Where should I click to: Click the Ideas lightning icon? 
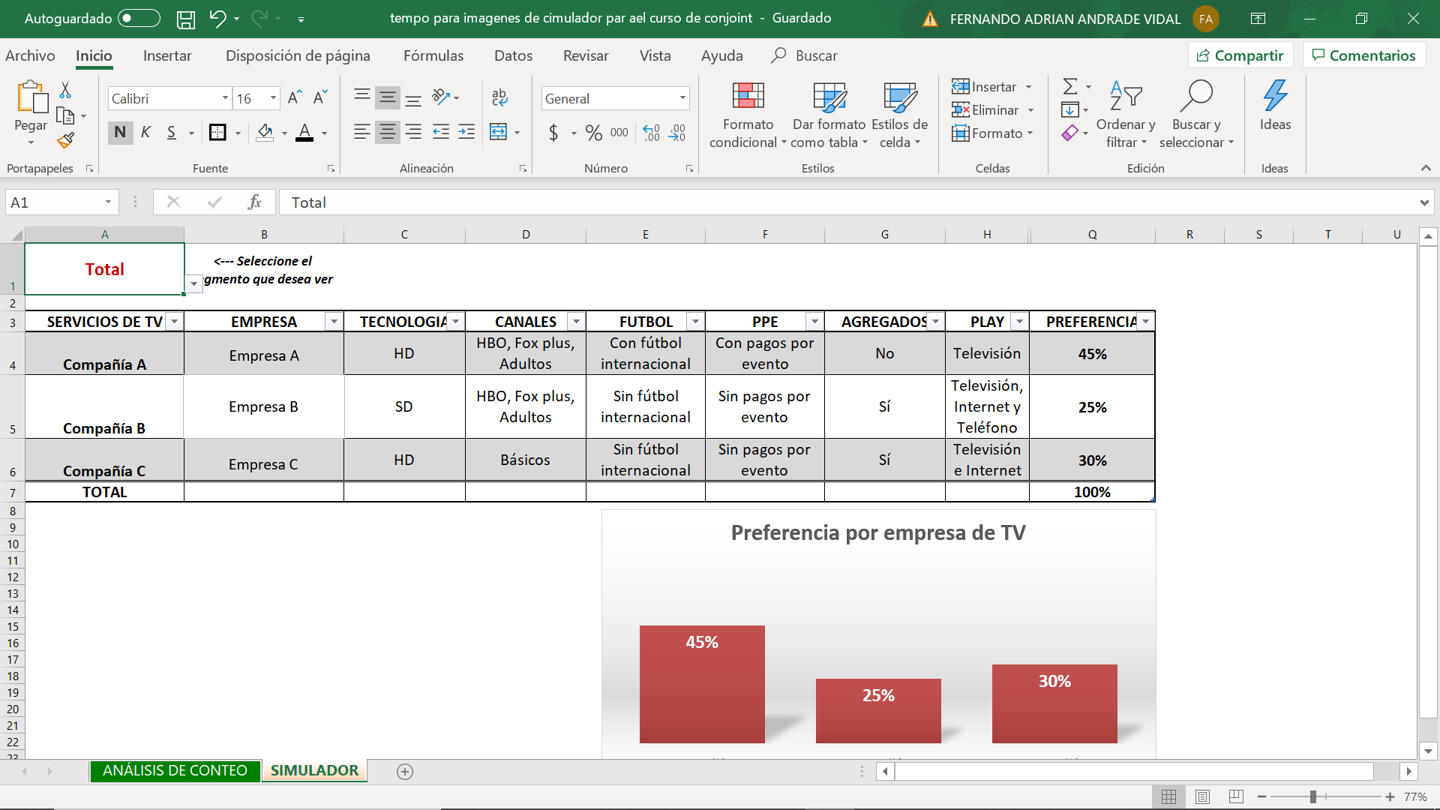[1275, 106]
